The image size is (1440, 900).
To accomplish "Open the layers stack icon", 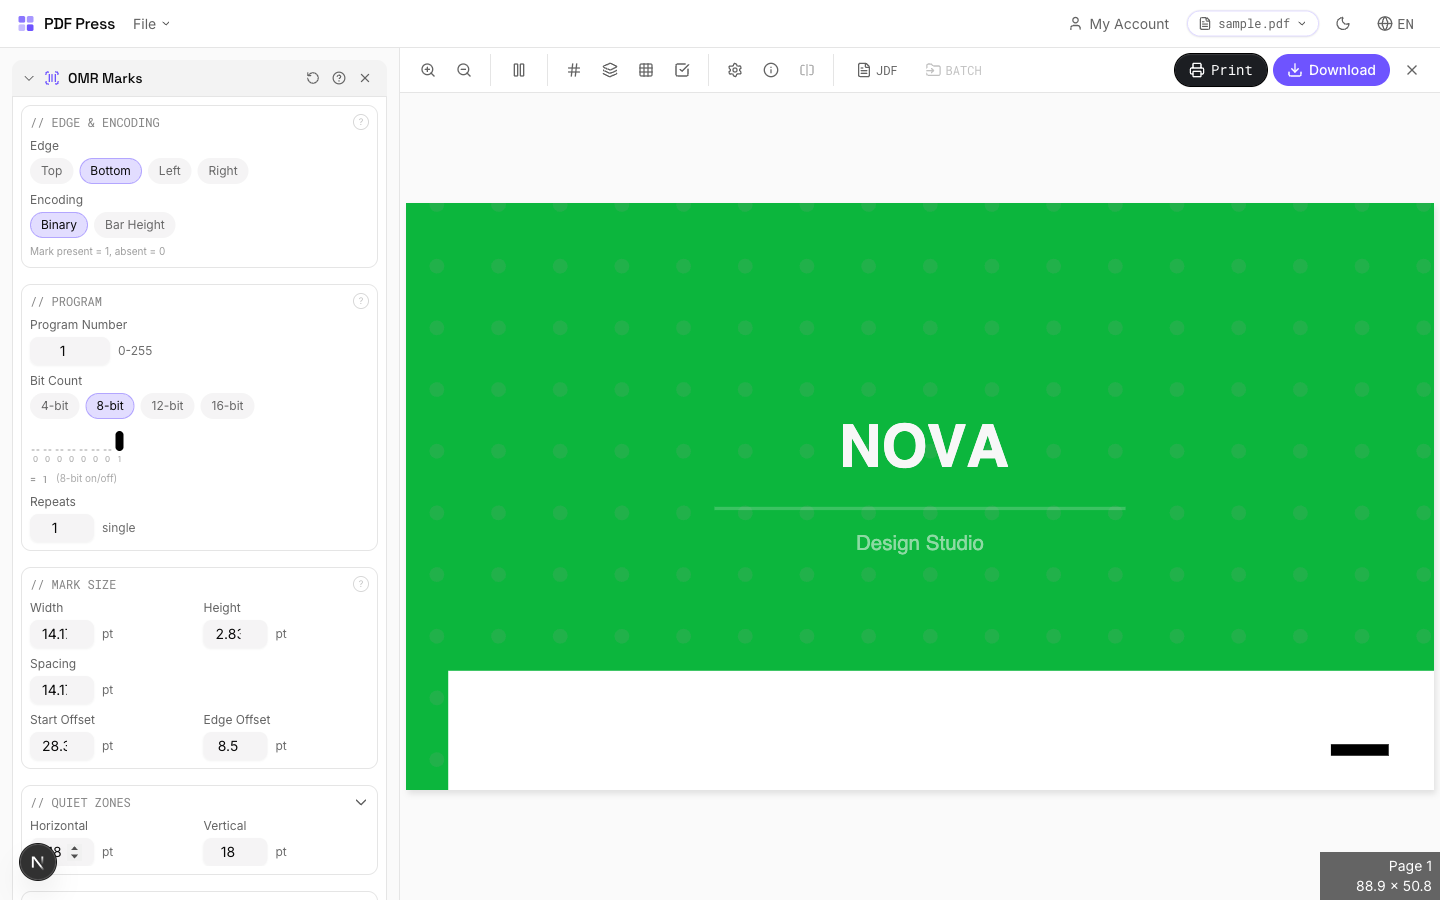I will 610,70.
